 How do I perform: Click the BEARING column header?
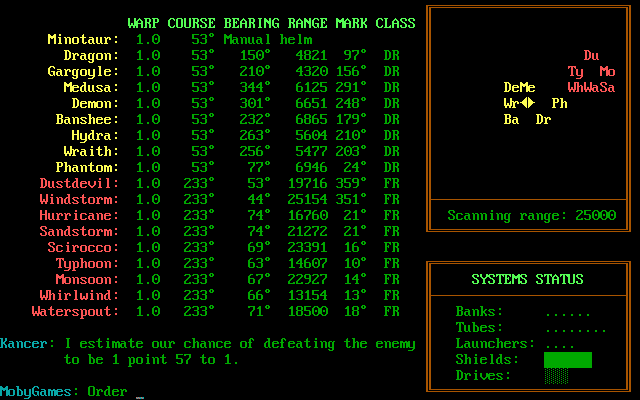(x=251, y=23)
